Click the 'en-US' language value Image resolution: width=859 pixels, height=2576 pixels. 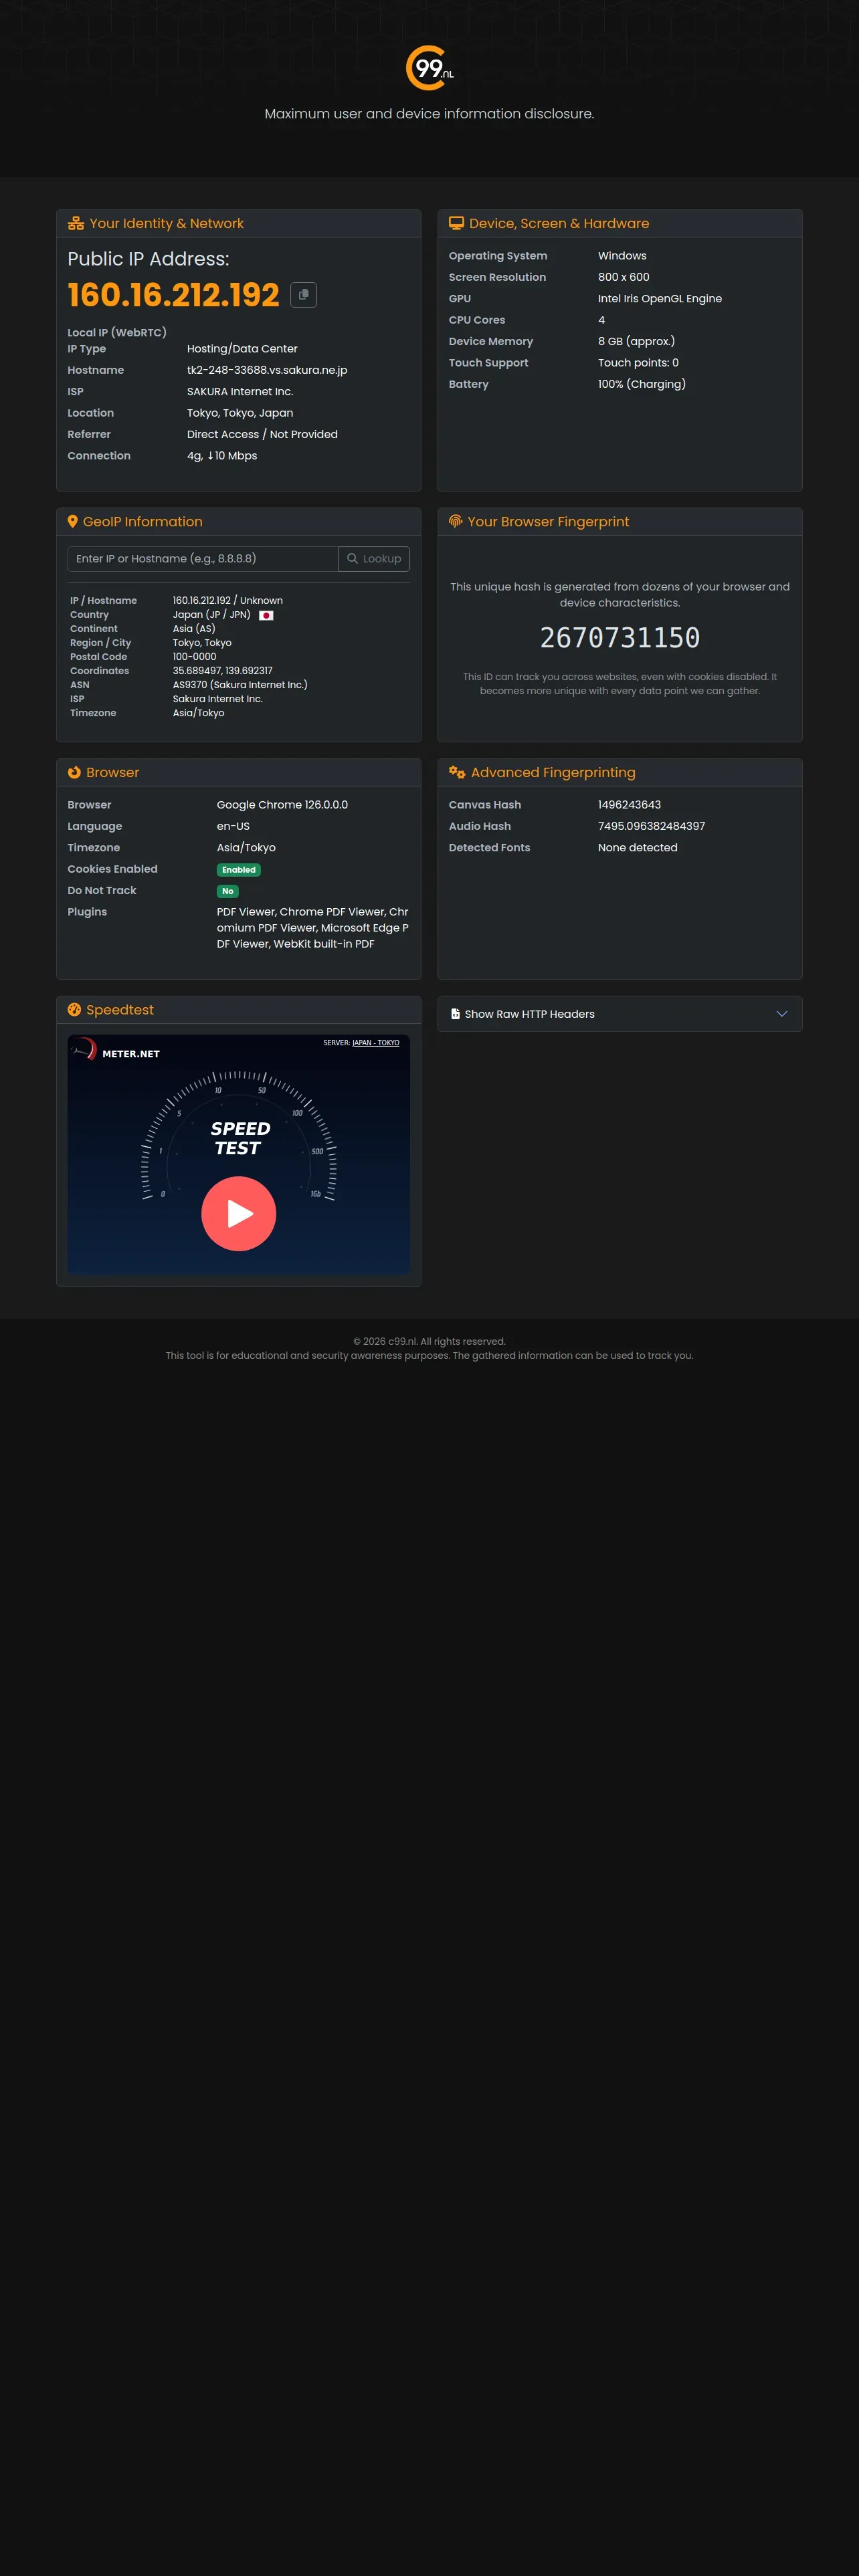click(233, 826)
